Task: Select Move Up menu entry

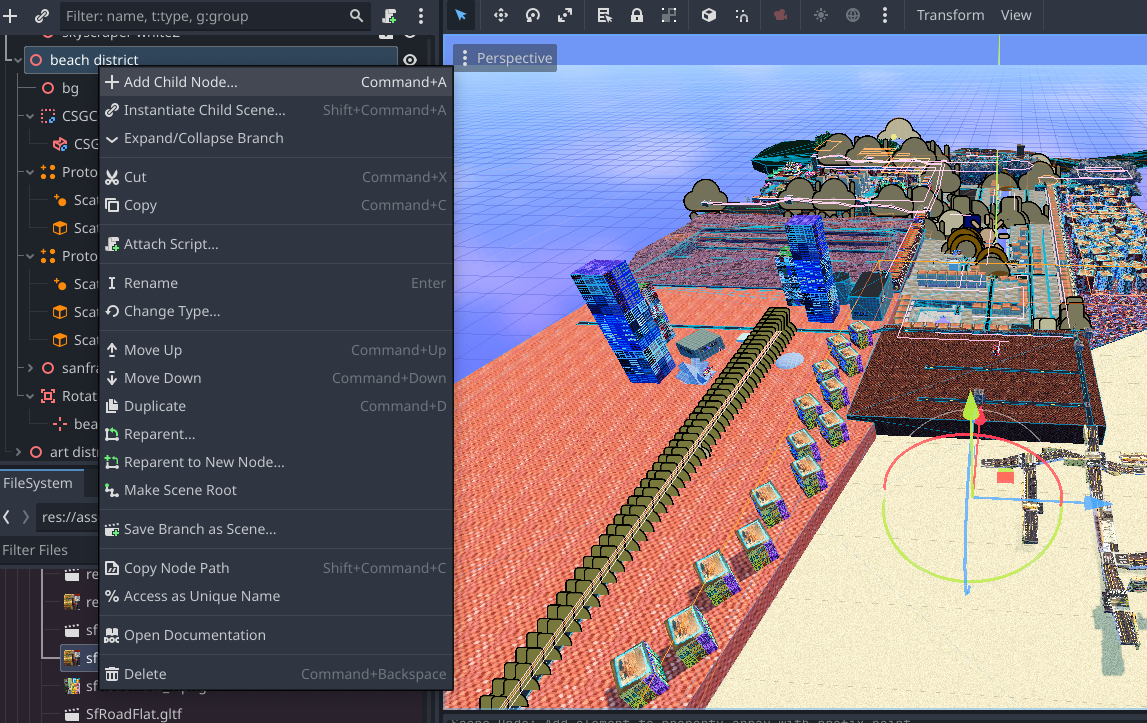Action: click(276, 350)
